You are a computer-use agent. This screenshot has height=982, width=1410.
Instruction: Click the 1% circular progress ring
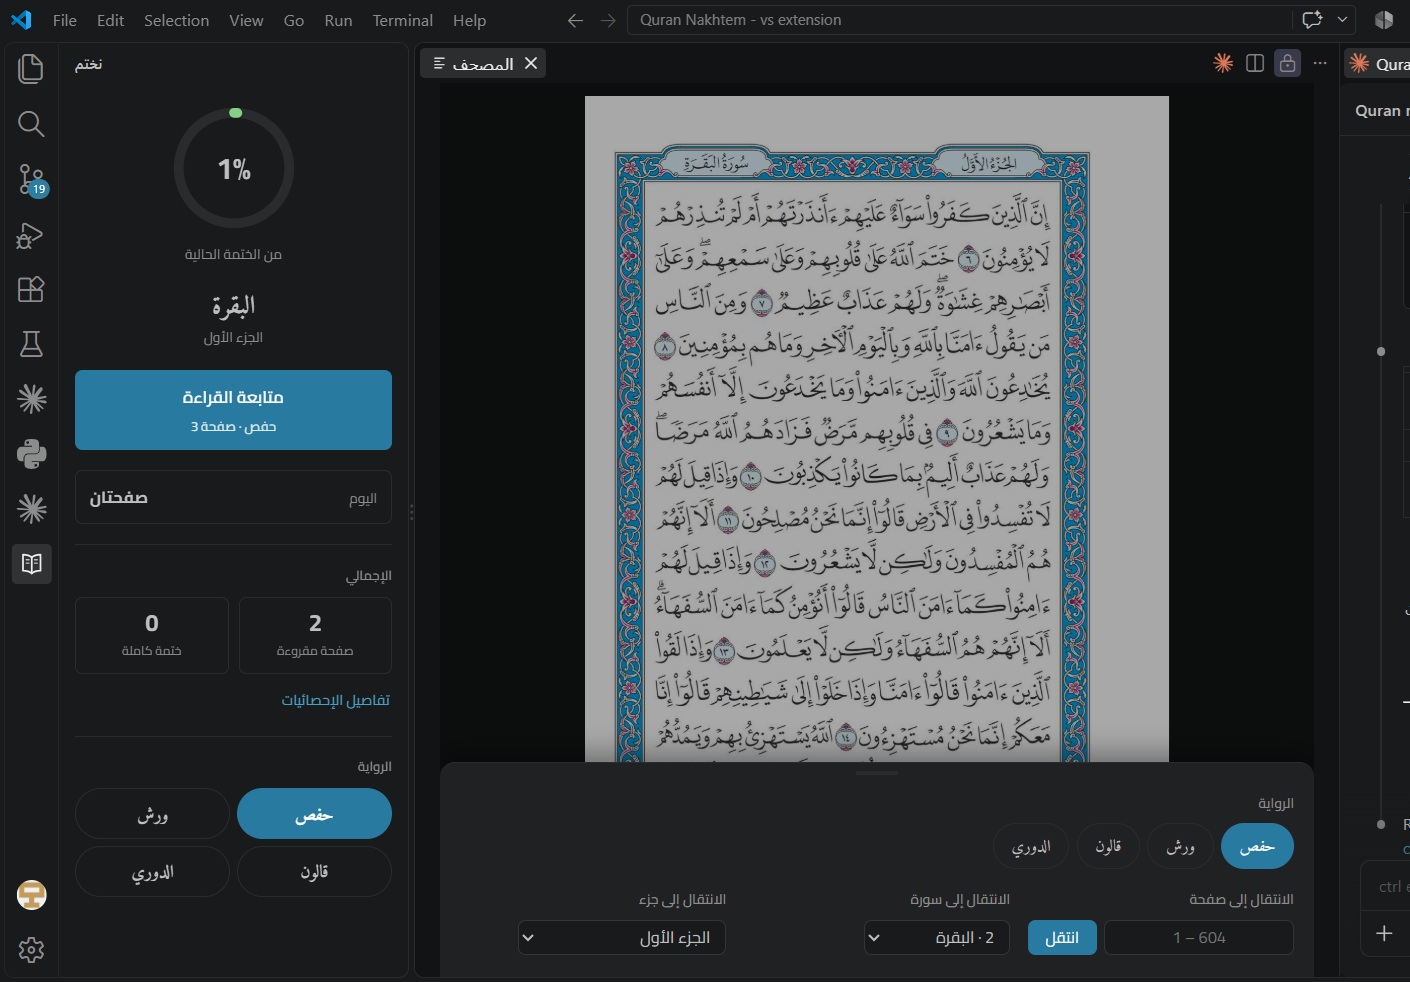coord(234,168)
